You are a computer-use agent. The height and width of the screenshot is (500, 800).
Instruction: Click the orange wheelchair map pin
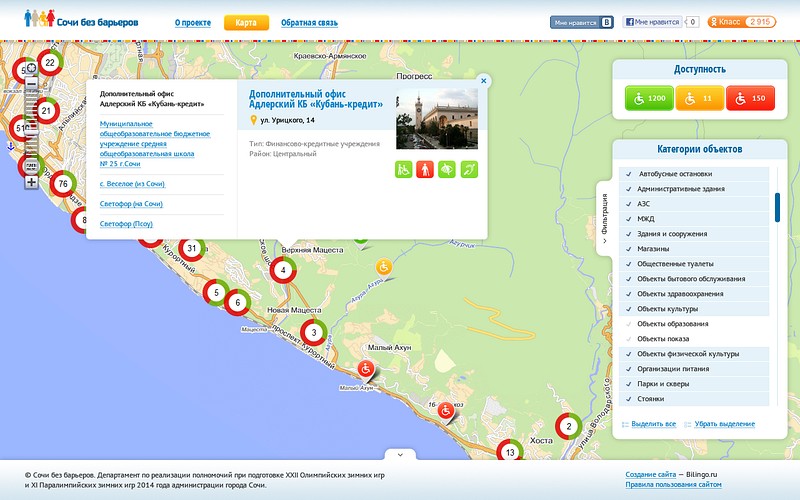(x=384, y=268)
